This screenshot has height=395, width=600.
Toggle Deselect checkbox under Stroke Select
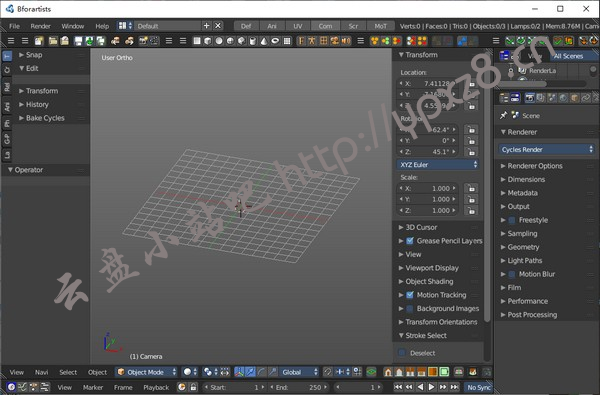click(402, 353)
